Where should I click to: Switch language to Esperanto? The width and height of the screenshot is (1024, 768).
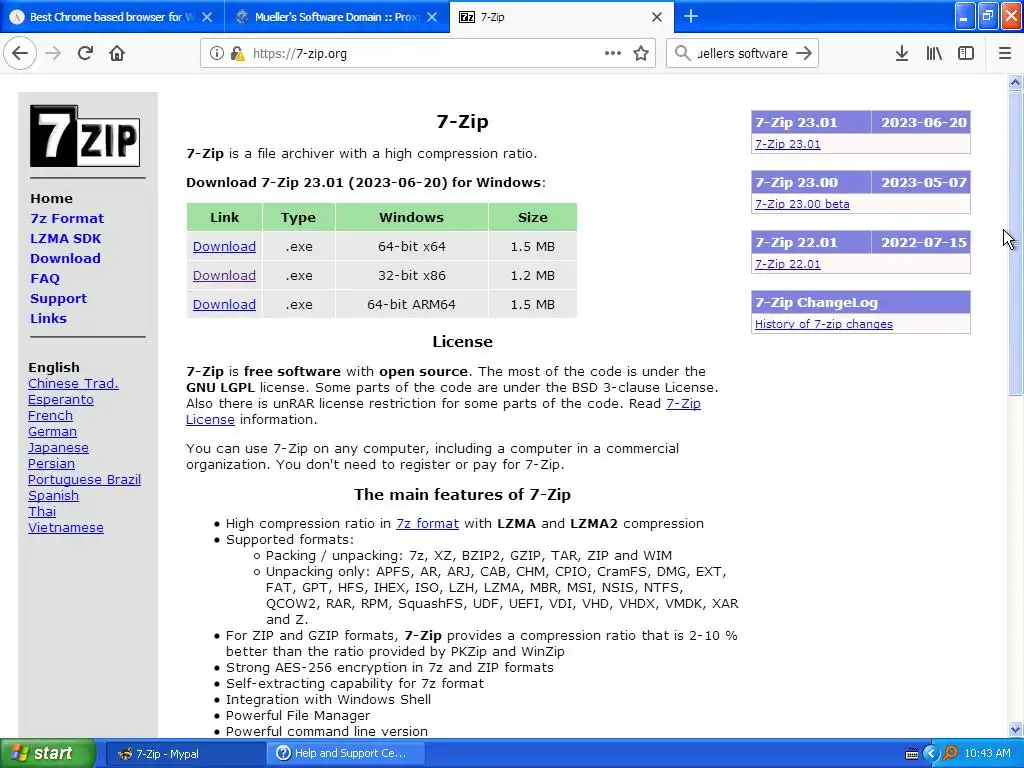tap(61, 400)
